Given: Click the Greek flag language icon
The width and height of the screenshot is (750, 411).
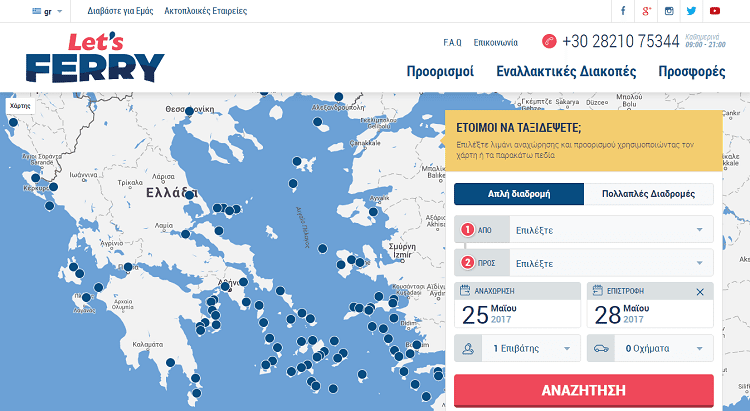Looking at the screenshot, I should [x=36, y=11].
